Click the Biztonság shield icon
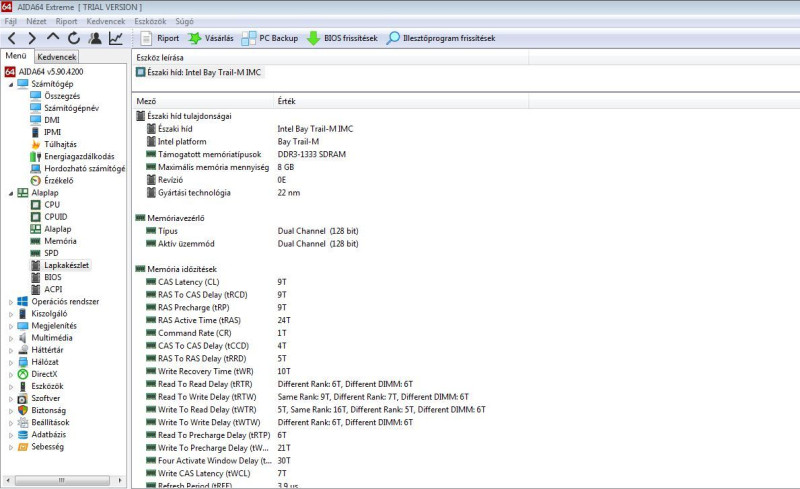 tap(22, 410)
